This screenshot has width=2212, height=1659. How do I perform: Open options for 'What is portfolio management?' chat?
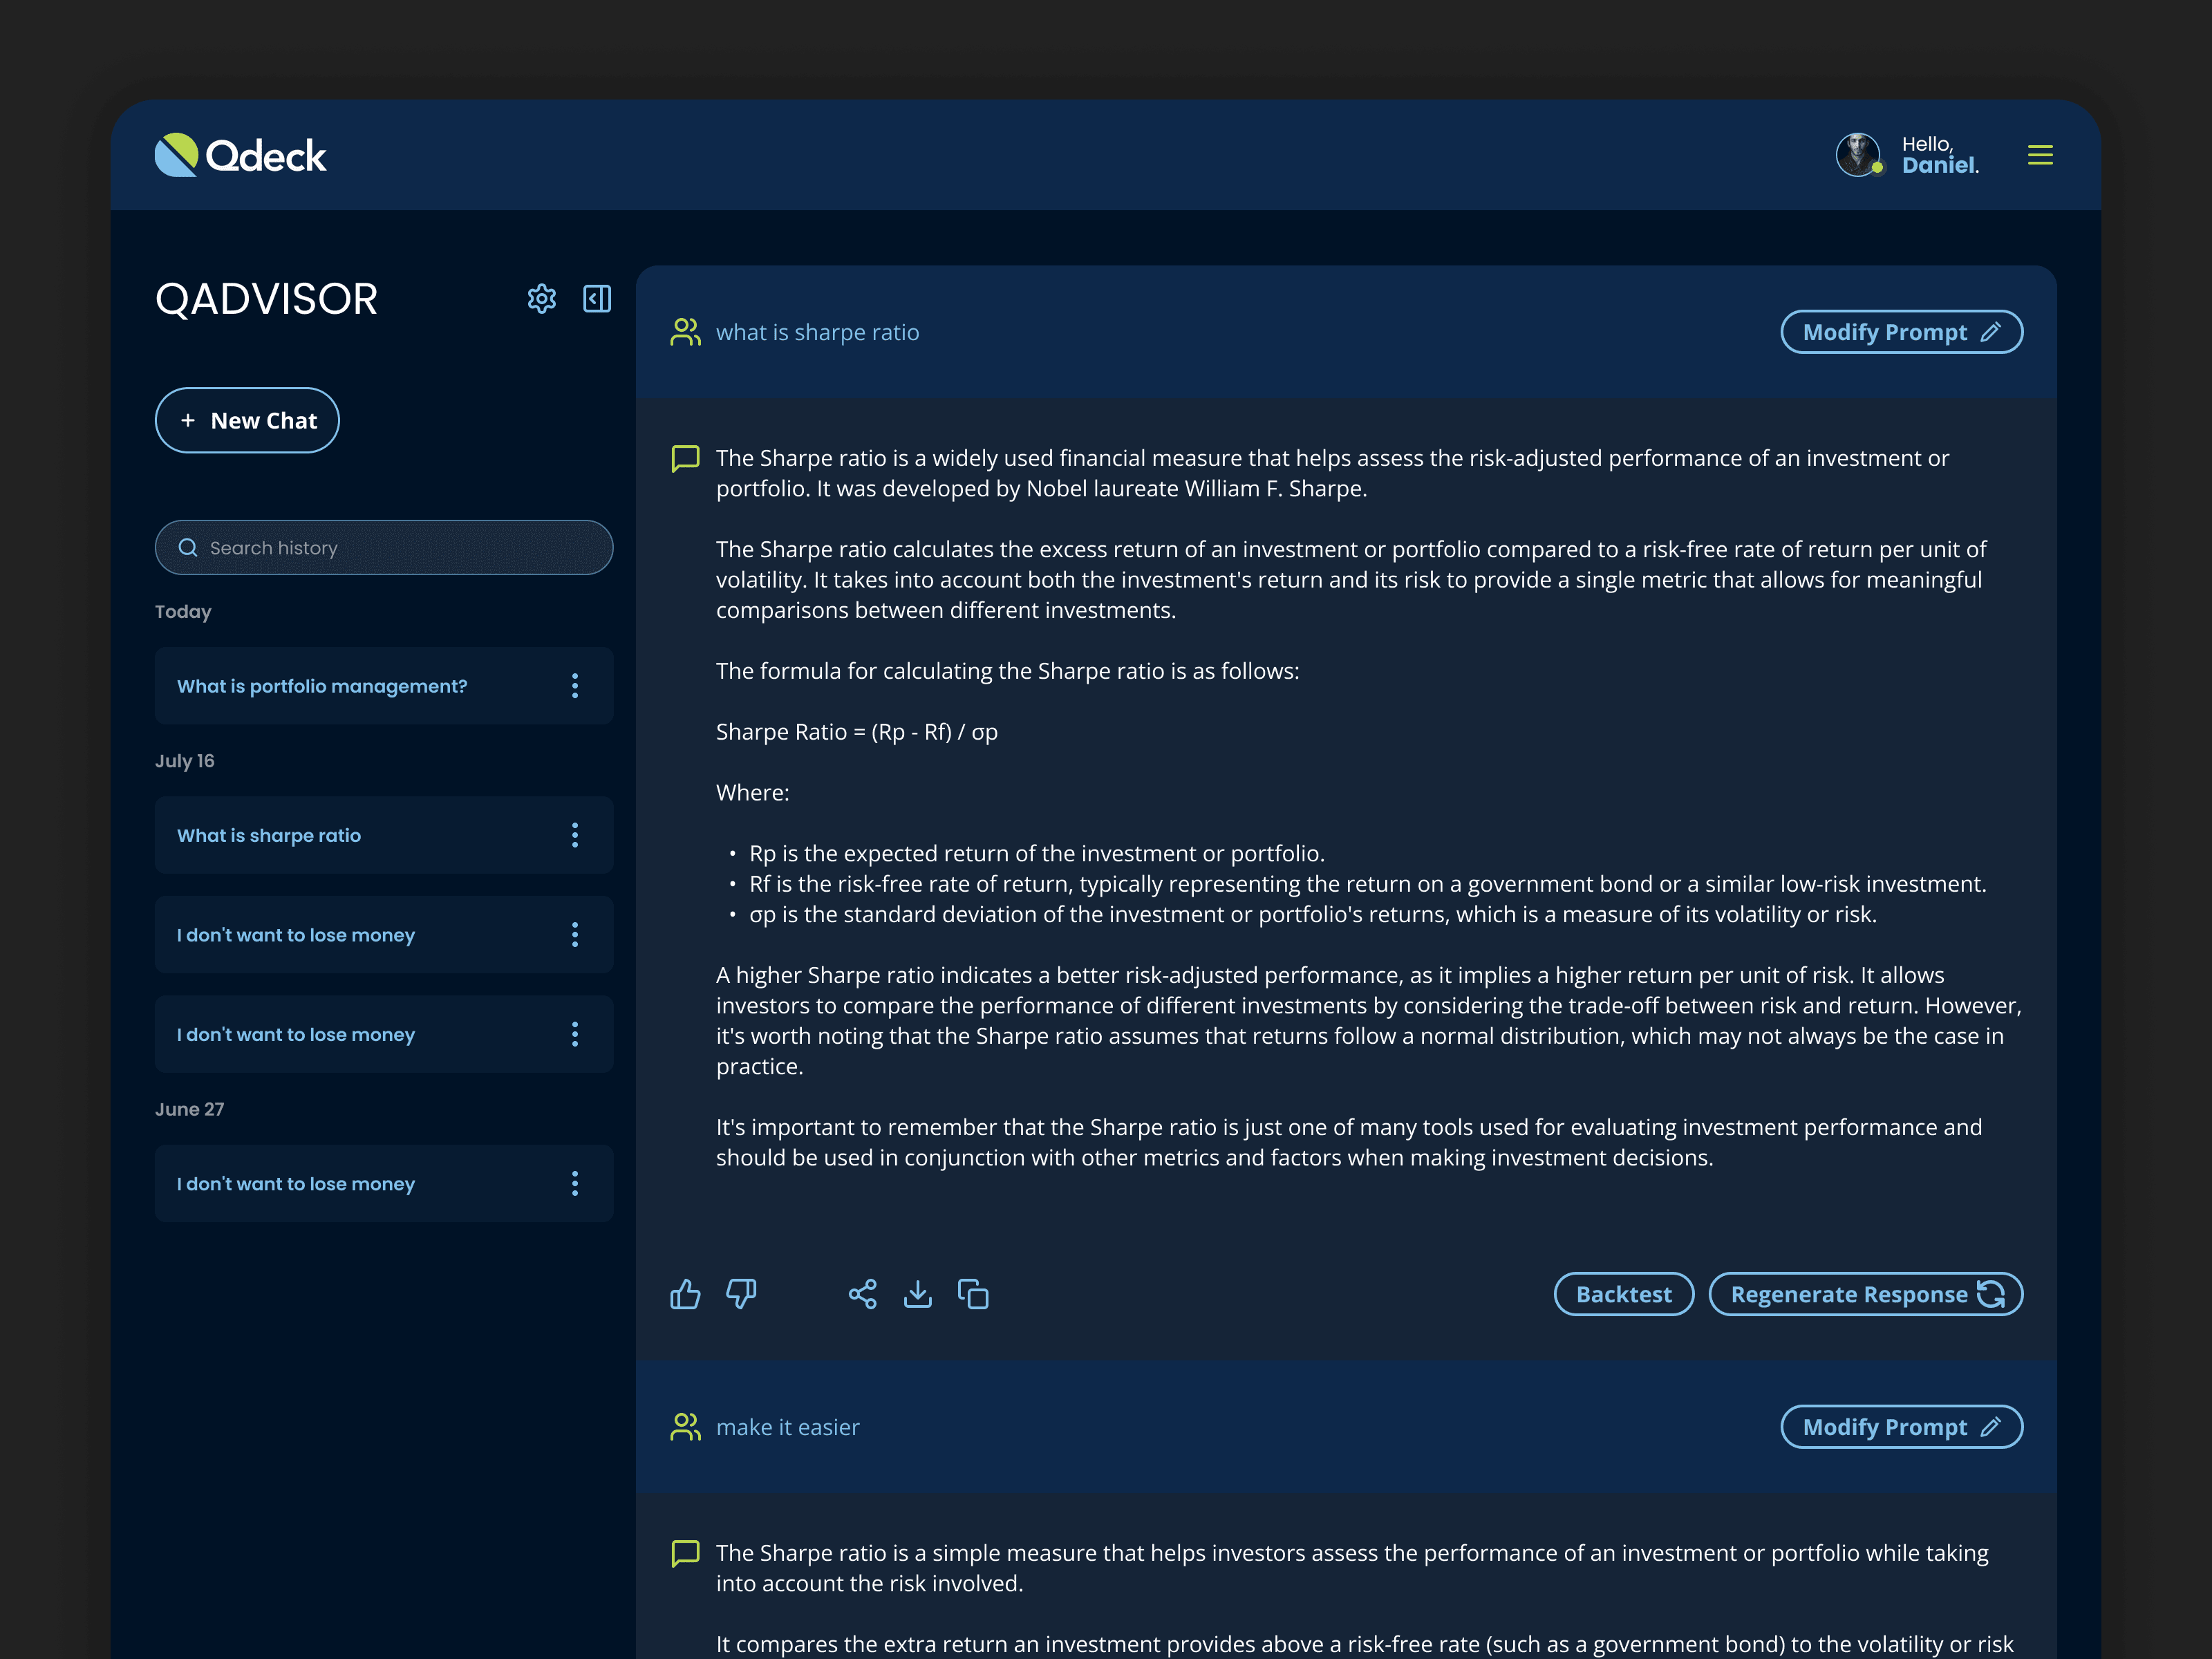[x=574, y=686]
